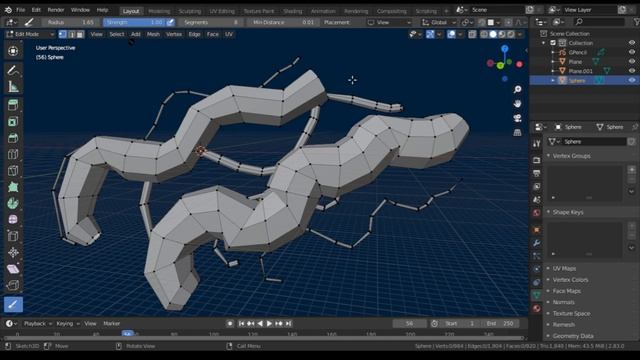Image resolution: width=640 pixels, height=360 pixels.
Task: Select the Bevel tool
Action: click(x=13, y=138)
